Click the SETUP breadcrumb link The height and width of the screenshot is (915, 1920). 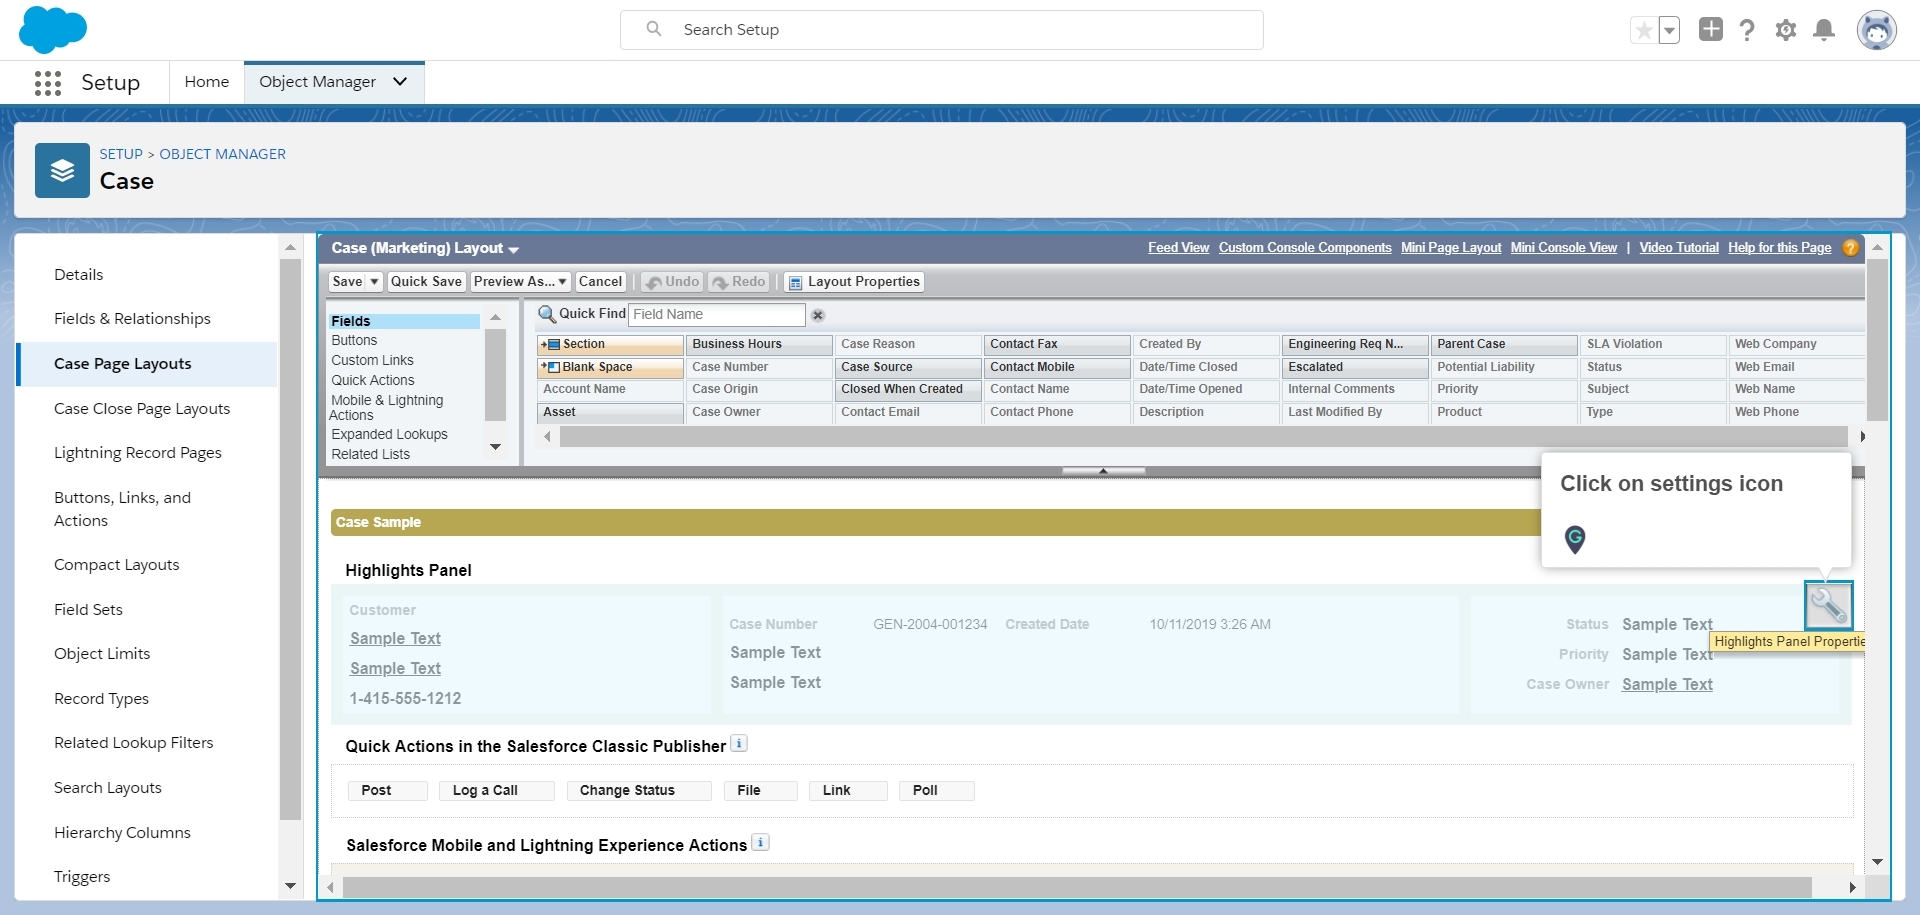[121, 154]
